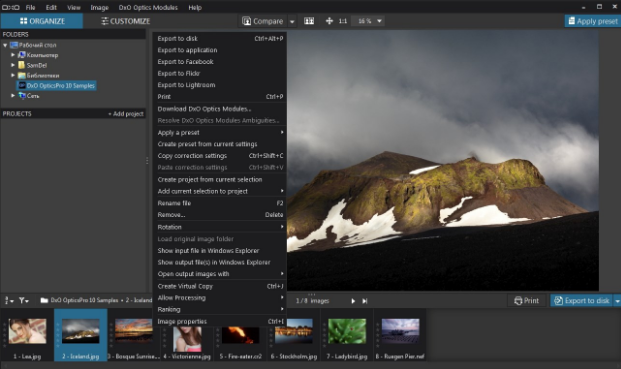Toggle the side-by-side view icon

click(x=309, y=21)
